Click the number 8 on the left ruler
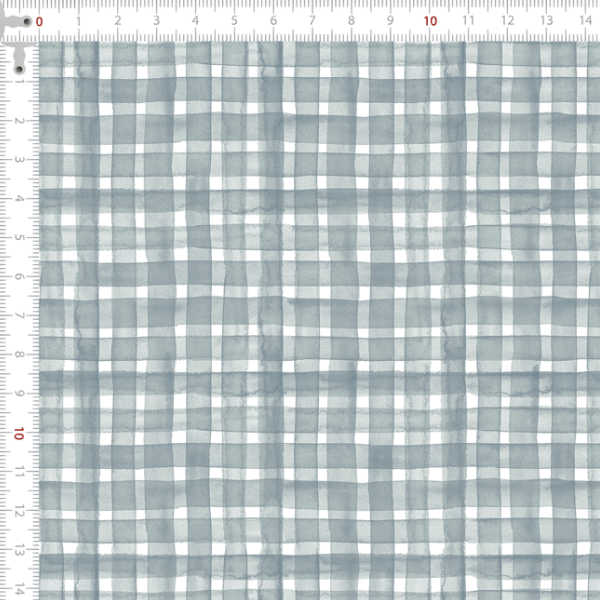 pos(19,355)
